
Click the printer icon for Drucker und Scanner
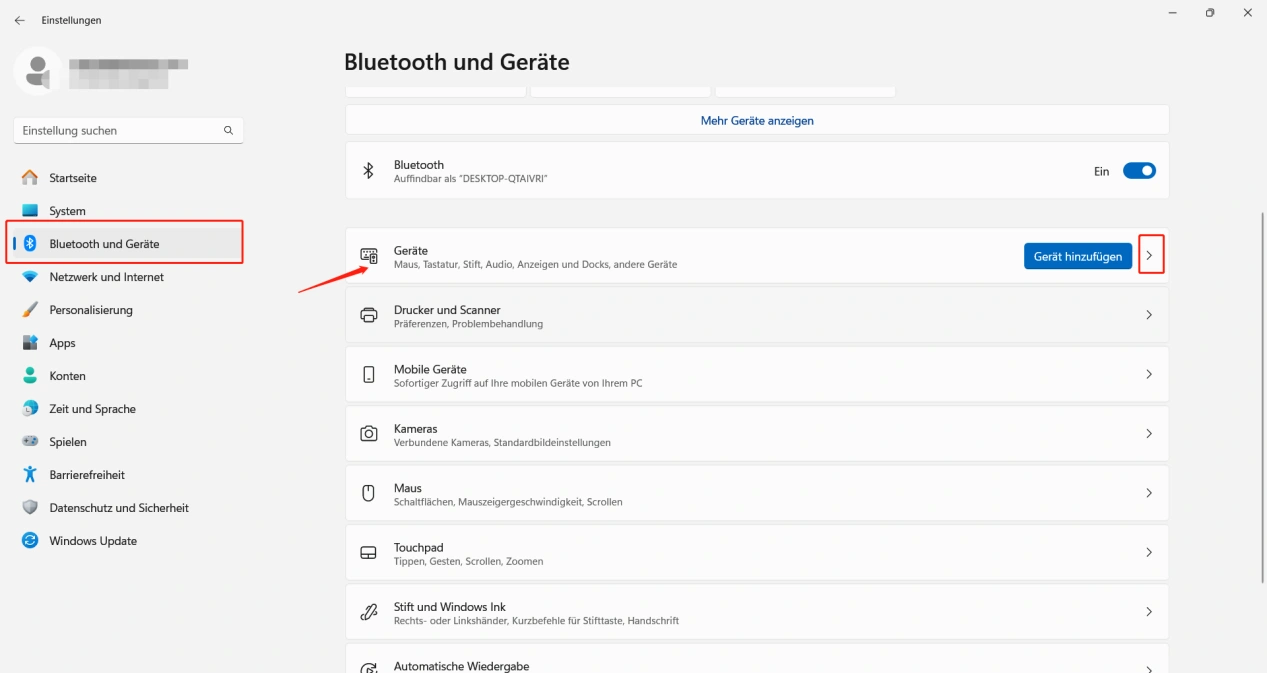(x=369, y=315)
